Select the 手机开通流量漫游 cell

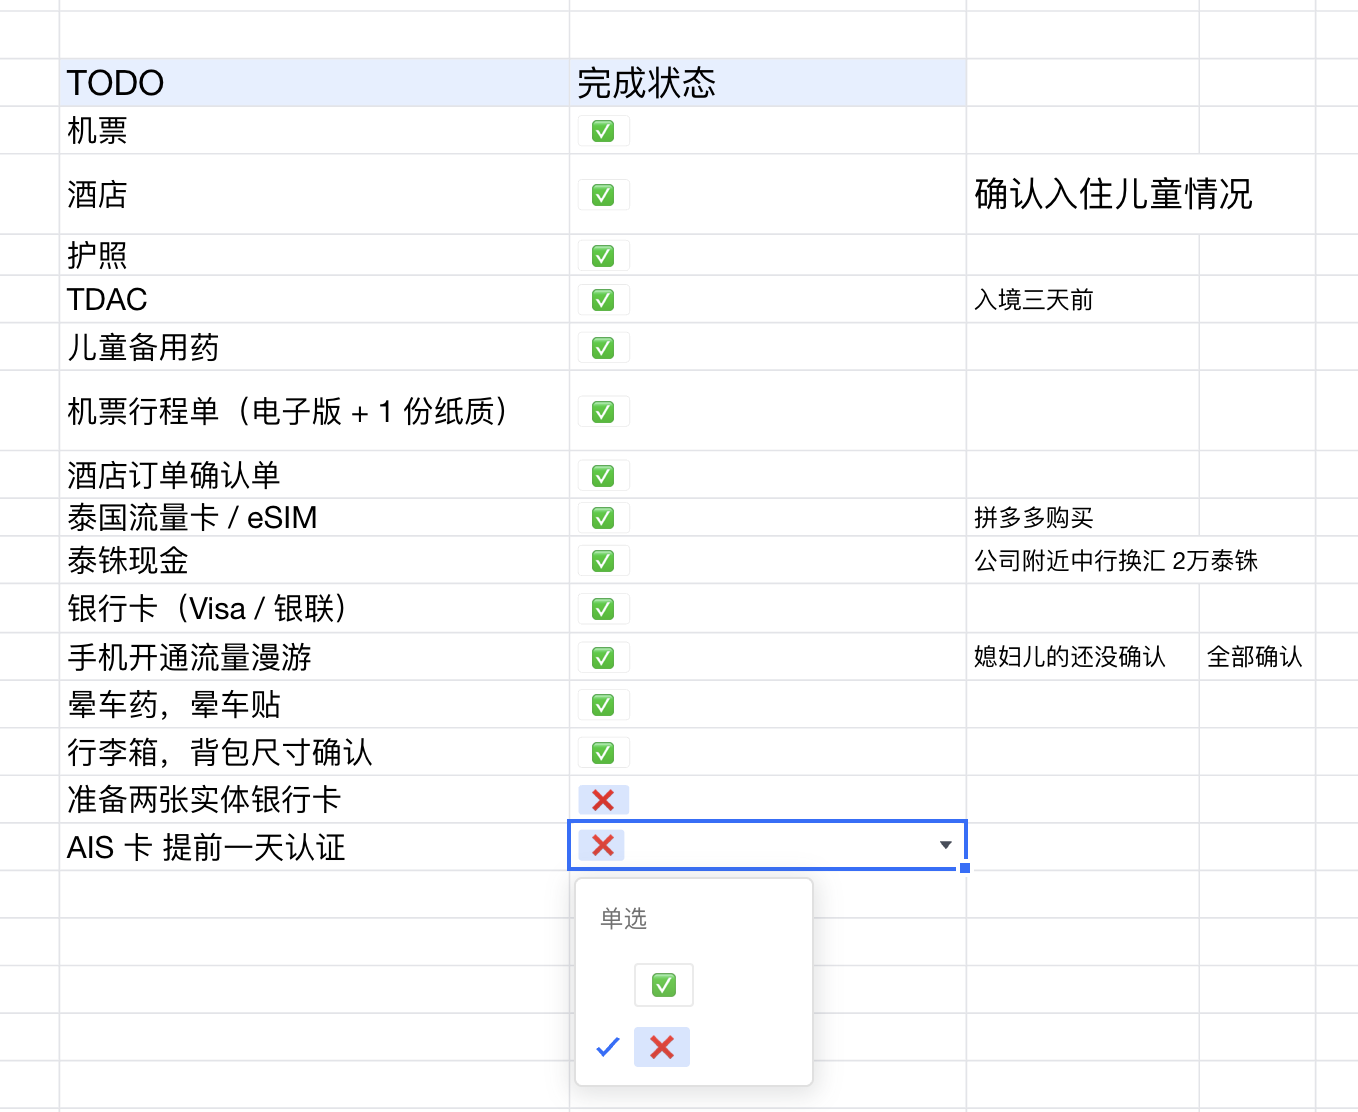[314, 657]
